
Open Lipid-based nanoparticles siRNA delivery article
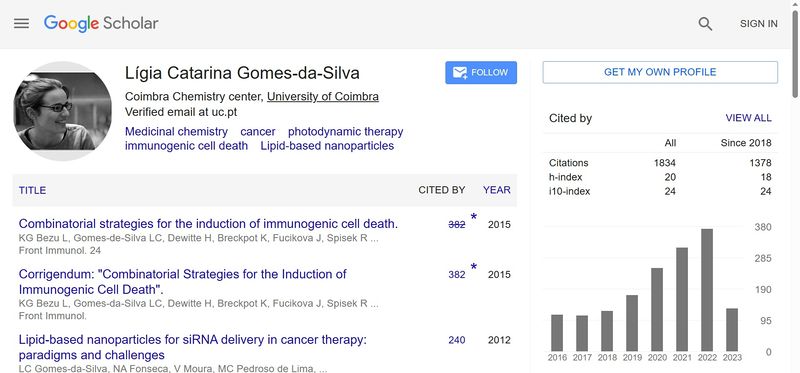pos(193,347)
